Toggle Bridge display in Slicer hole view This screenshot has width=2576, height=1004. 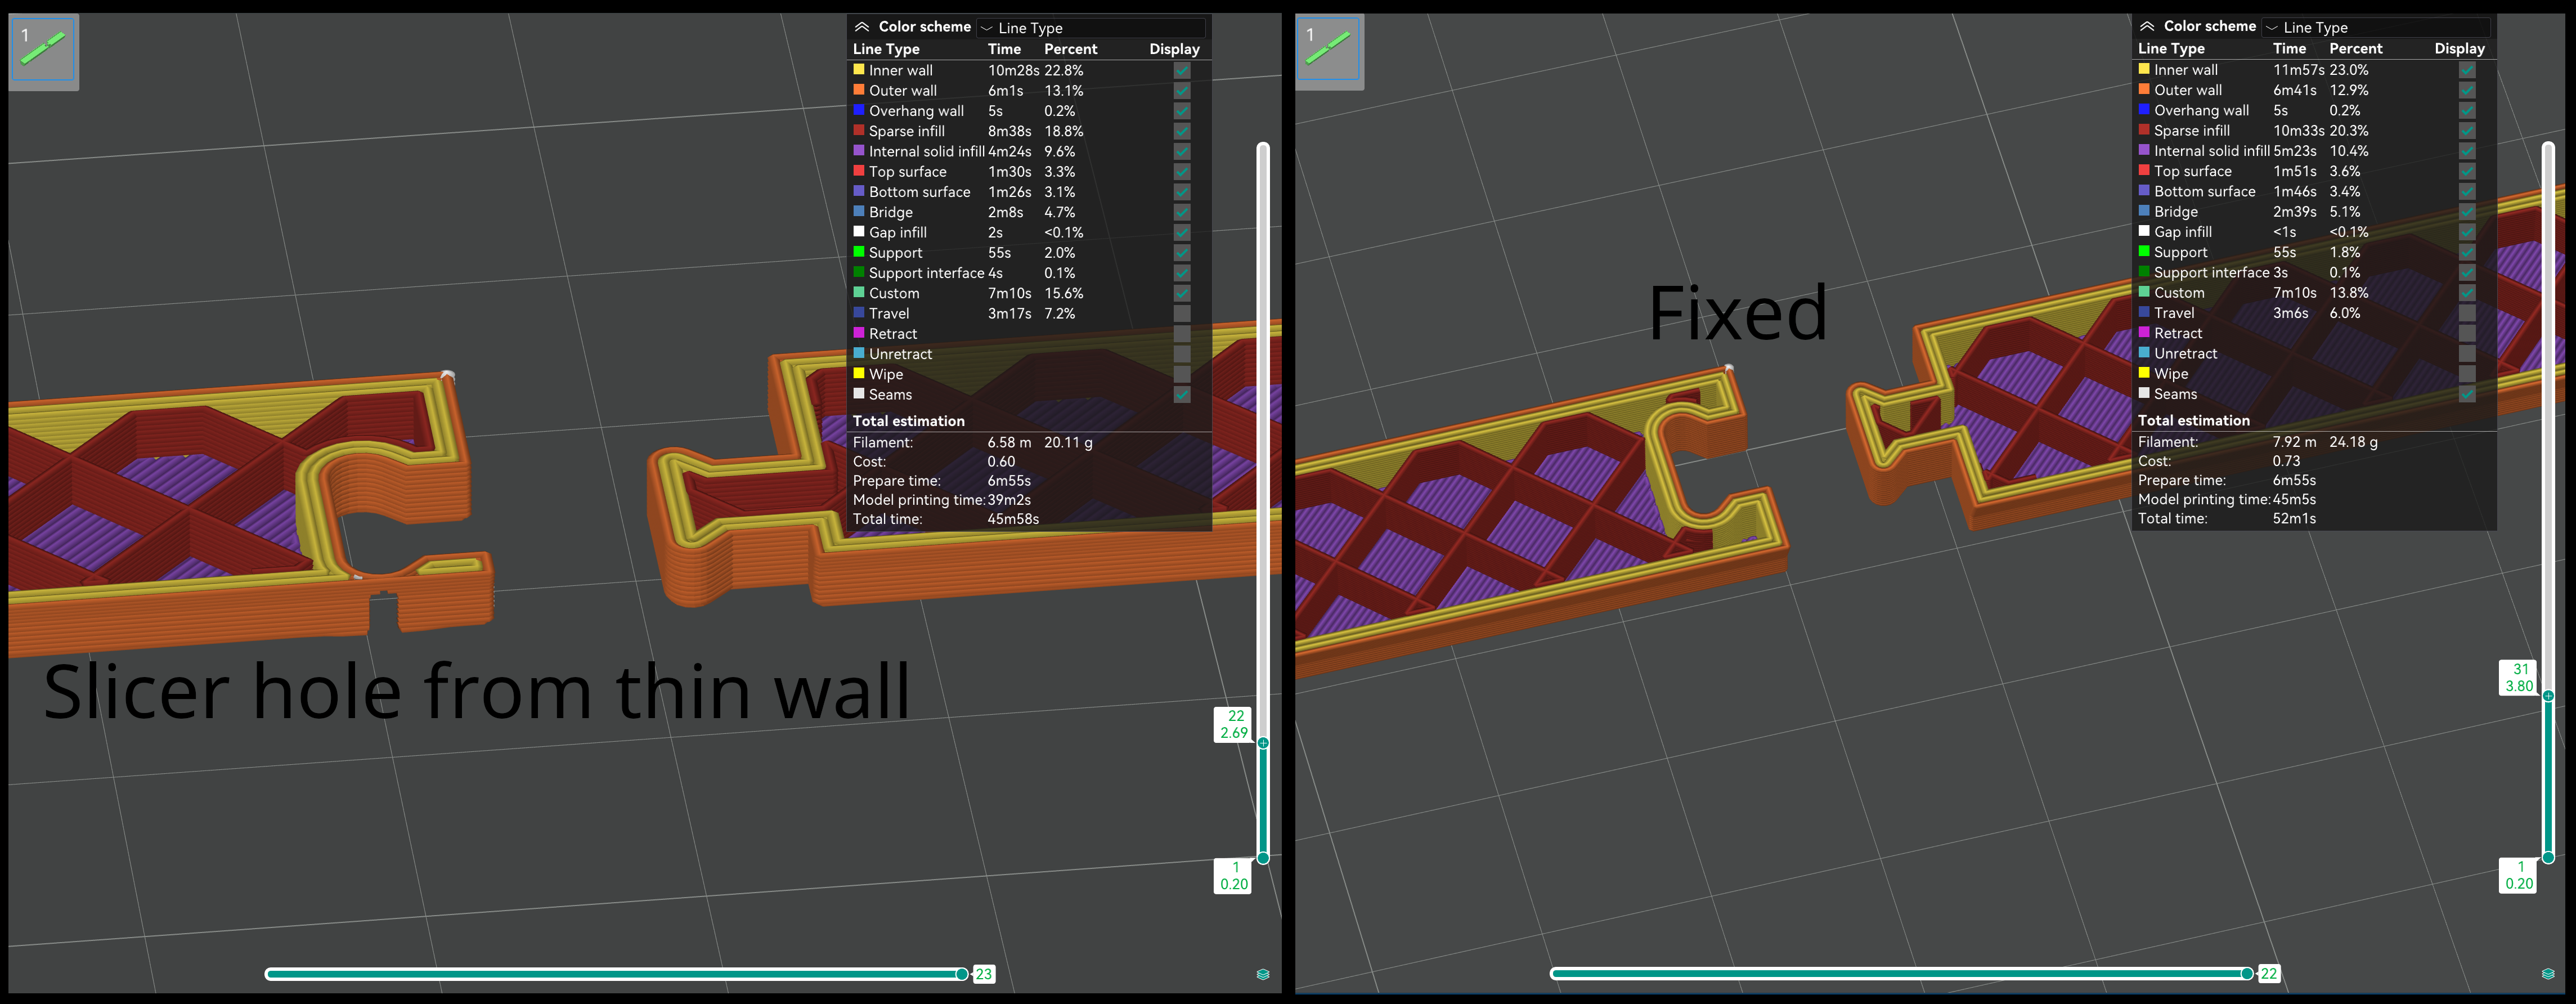coord(1182,212)
